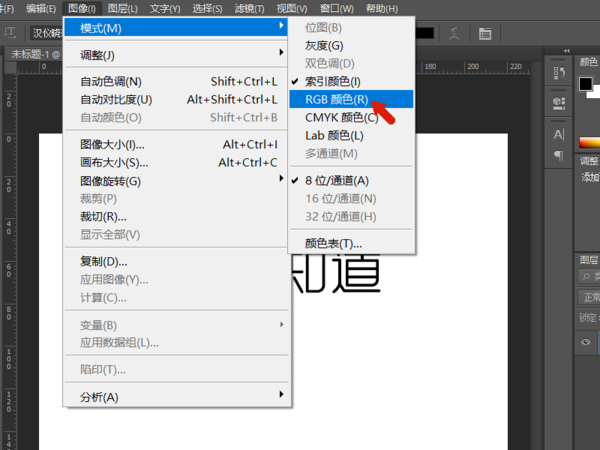Click the text orientation toggle icon
This screenshot has width=600, height=450.
(10, 33)
